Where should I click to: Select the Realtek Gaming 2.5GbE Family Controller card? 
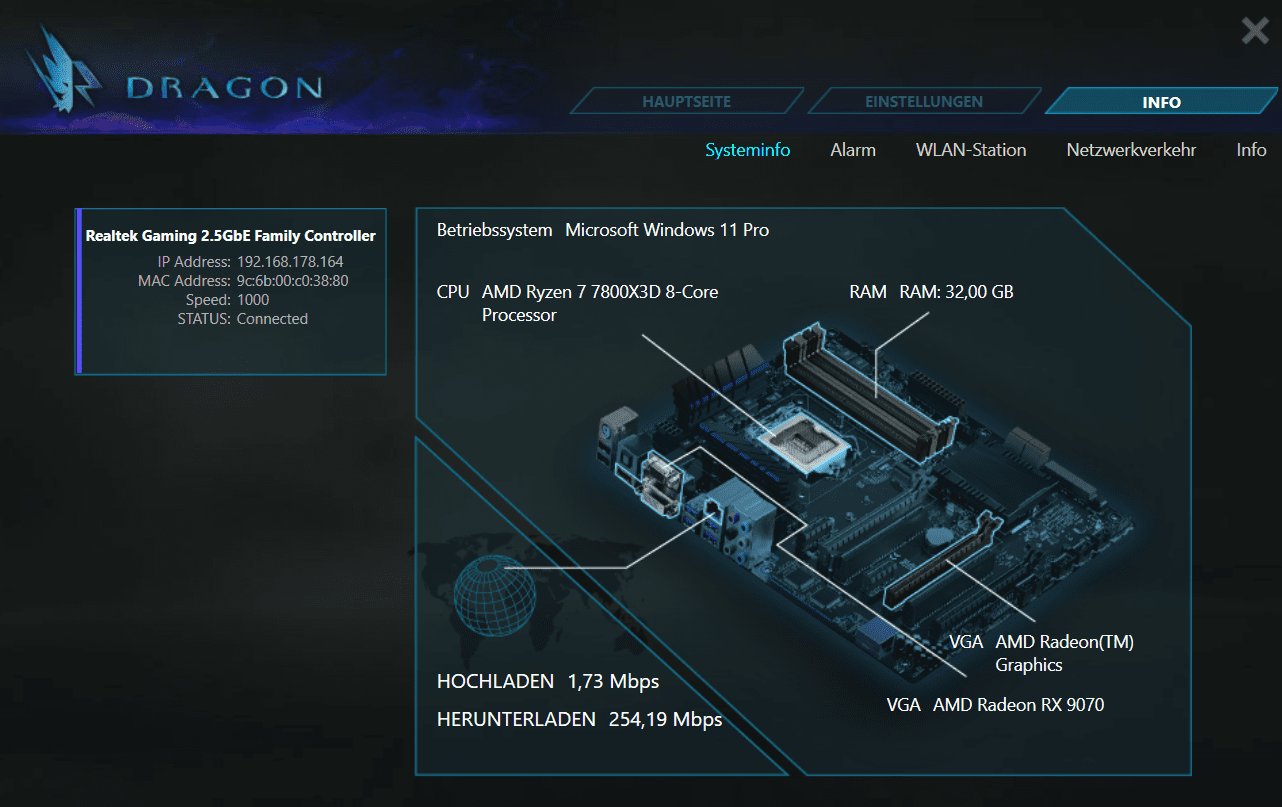[x=231, y=291]
